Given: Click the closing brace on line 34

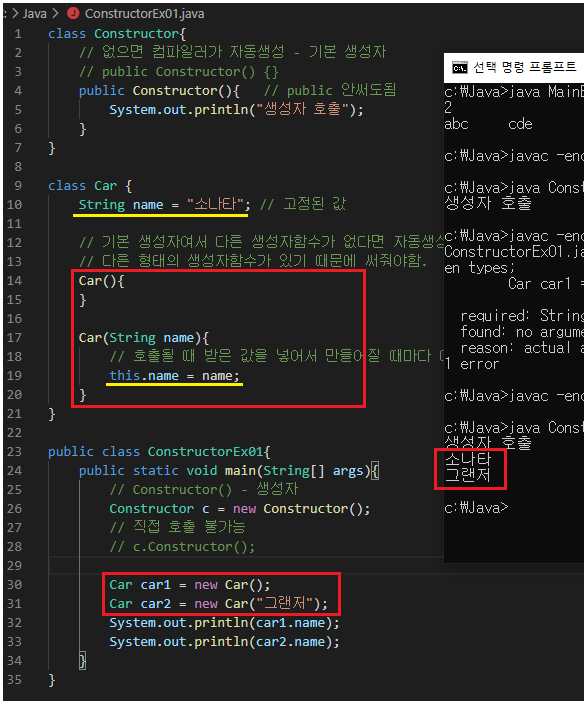Looking at the screenshot, I should coord(82,661).
